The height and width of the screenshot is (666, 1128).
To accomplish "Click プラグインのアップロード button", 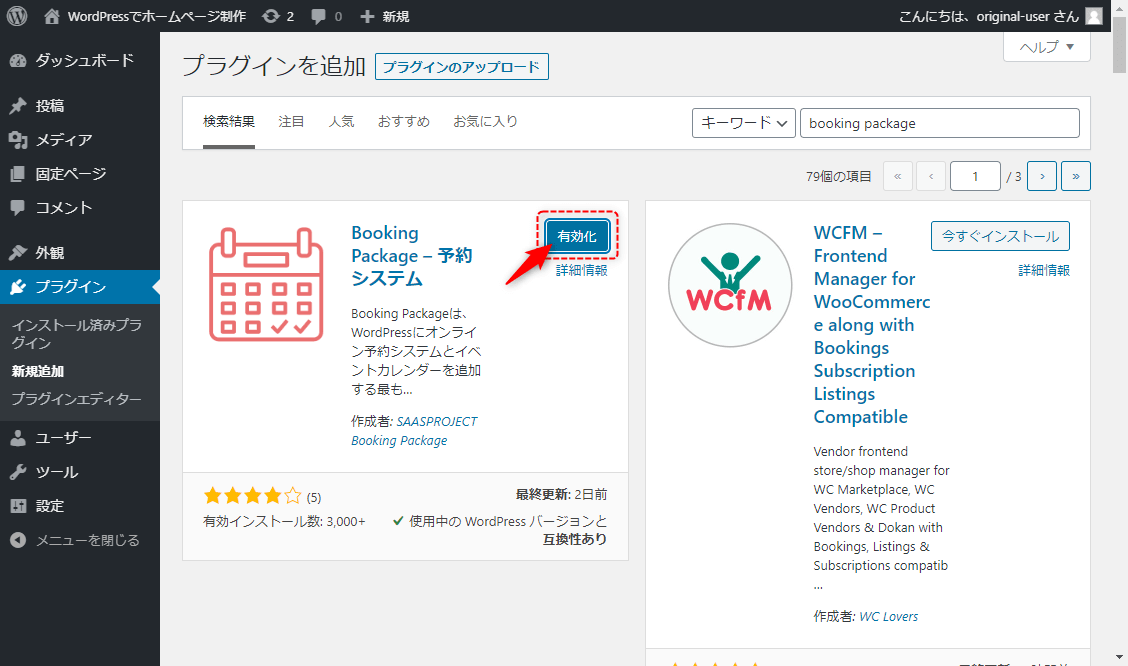I will pos(461,67).
